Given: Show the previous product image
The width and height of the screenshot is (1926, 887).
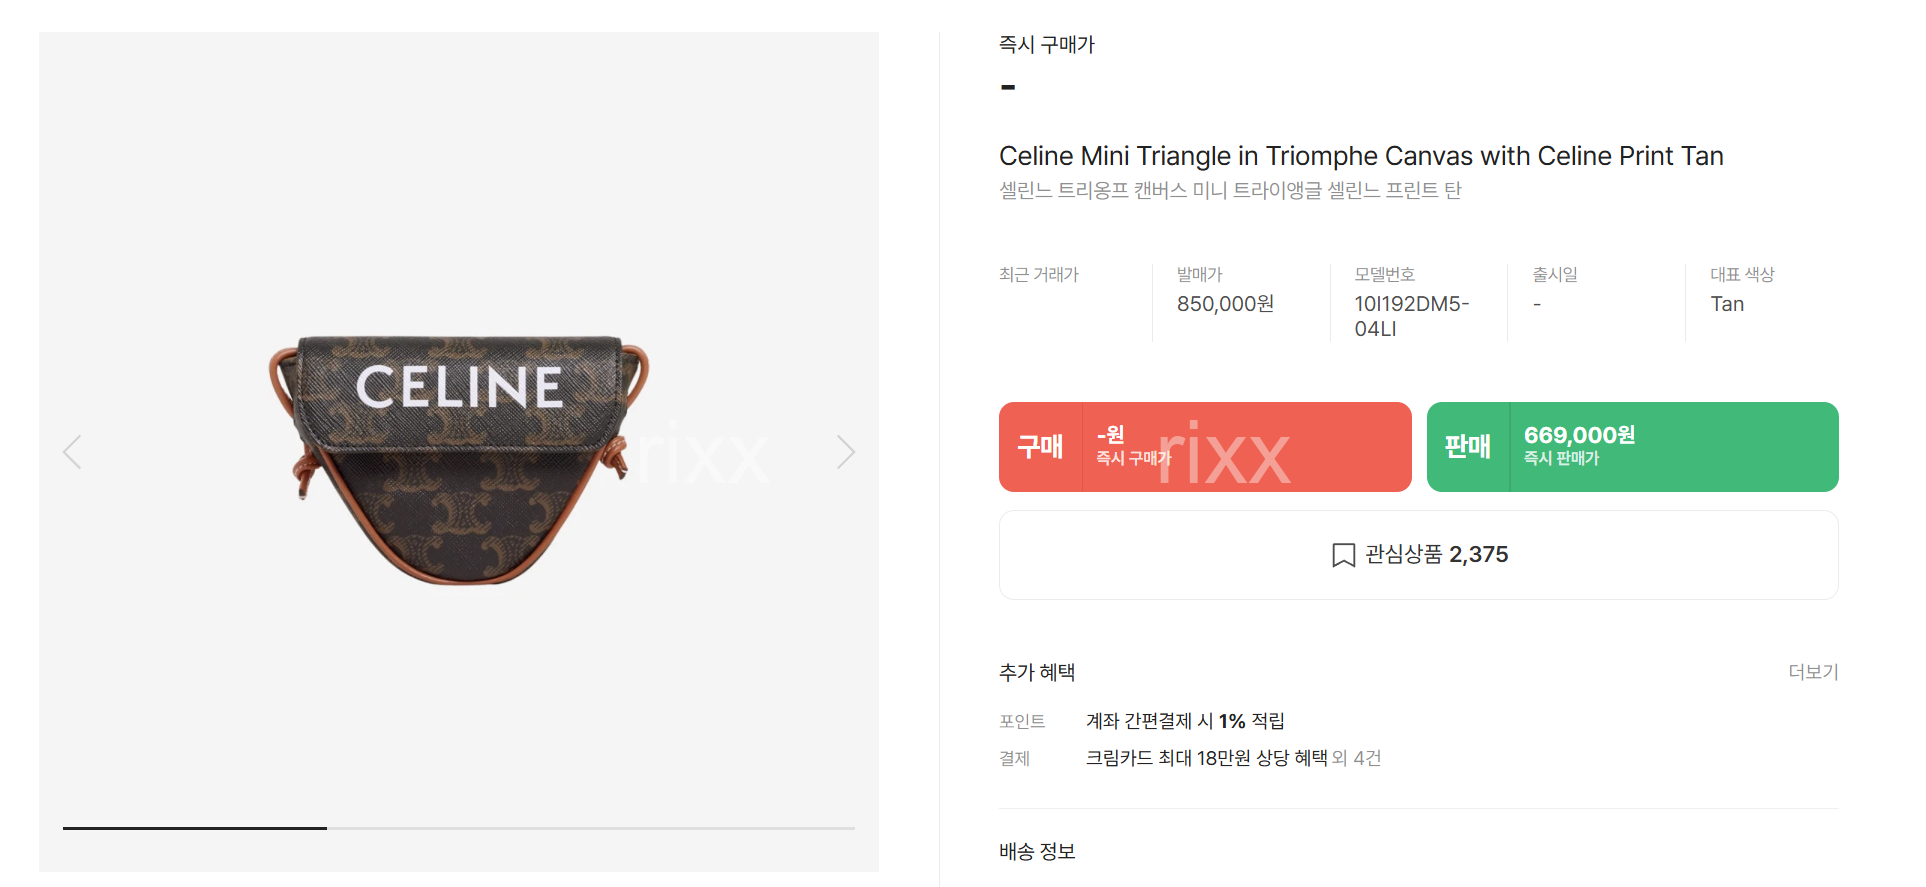Looking at the screenshot, I should click(72, 452).
